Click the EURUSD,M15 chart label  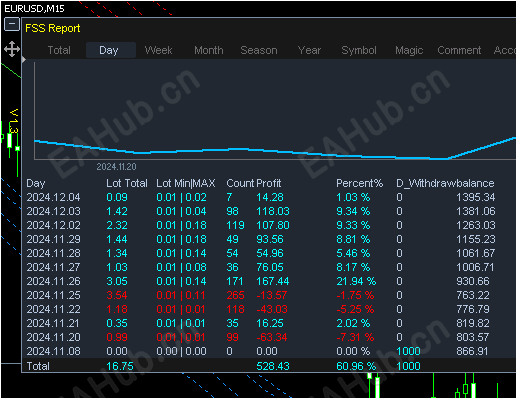click(34, 8)
